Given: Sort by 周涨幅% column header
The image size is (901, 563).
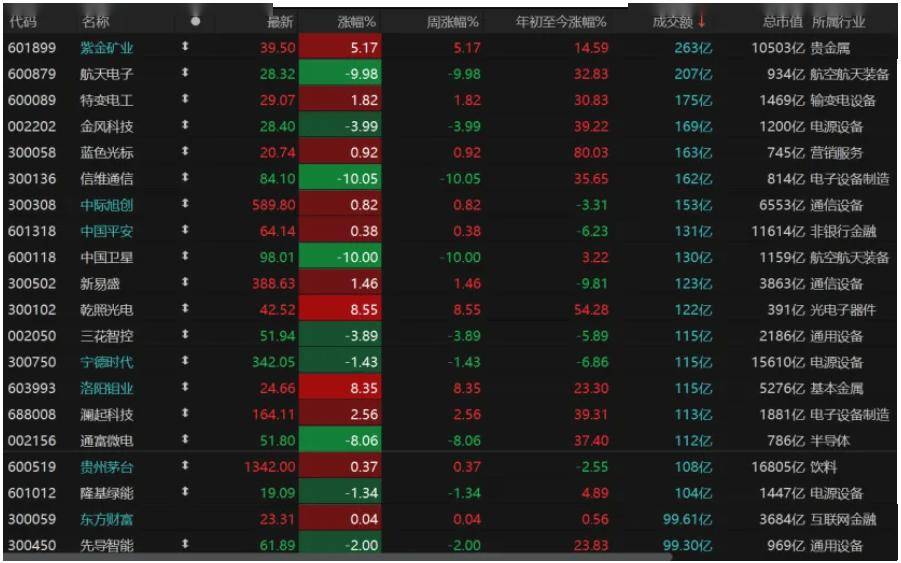Looking at the screenshot, I should click(x=452, y=21).
